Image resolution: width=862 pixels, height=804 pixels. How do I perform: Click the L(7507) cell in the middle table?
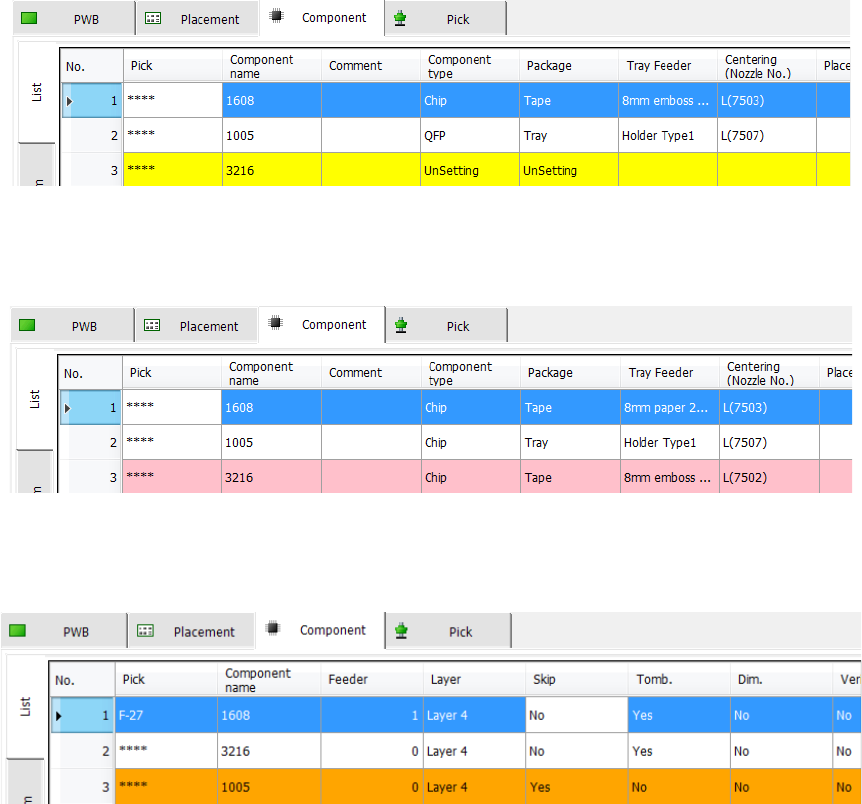[x=769, y=442]
